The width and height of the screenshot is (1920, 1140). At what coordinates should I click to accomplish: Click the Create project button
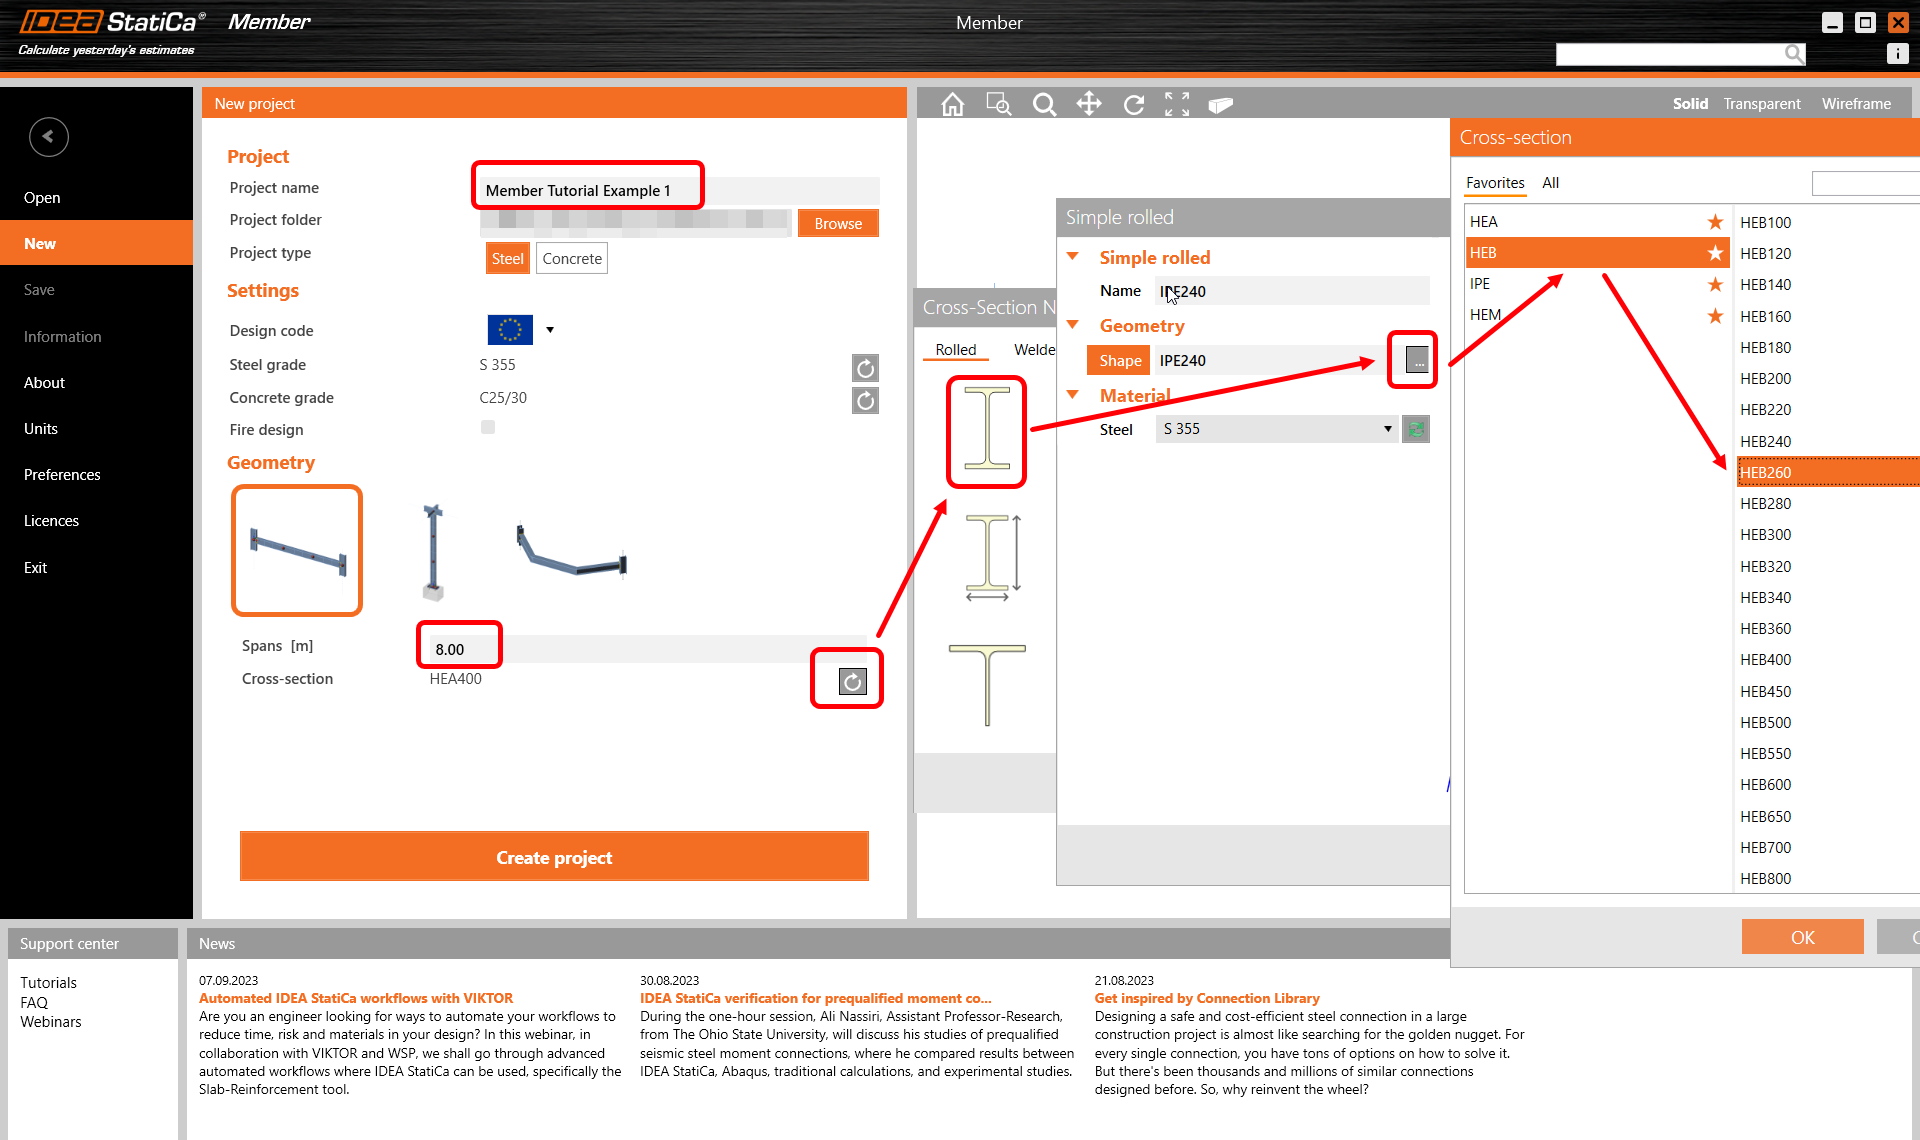click(554, 857)
